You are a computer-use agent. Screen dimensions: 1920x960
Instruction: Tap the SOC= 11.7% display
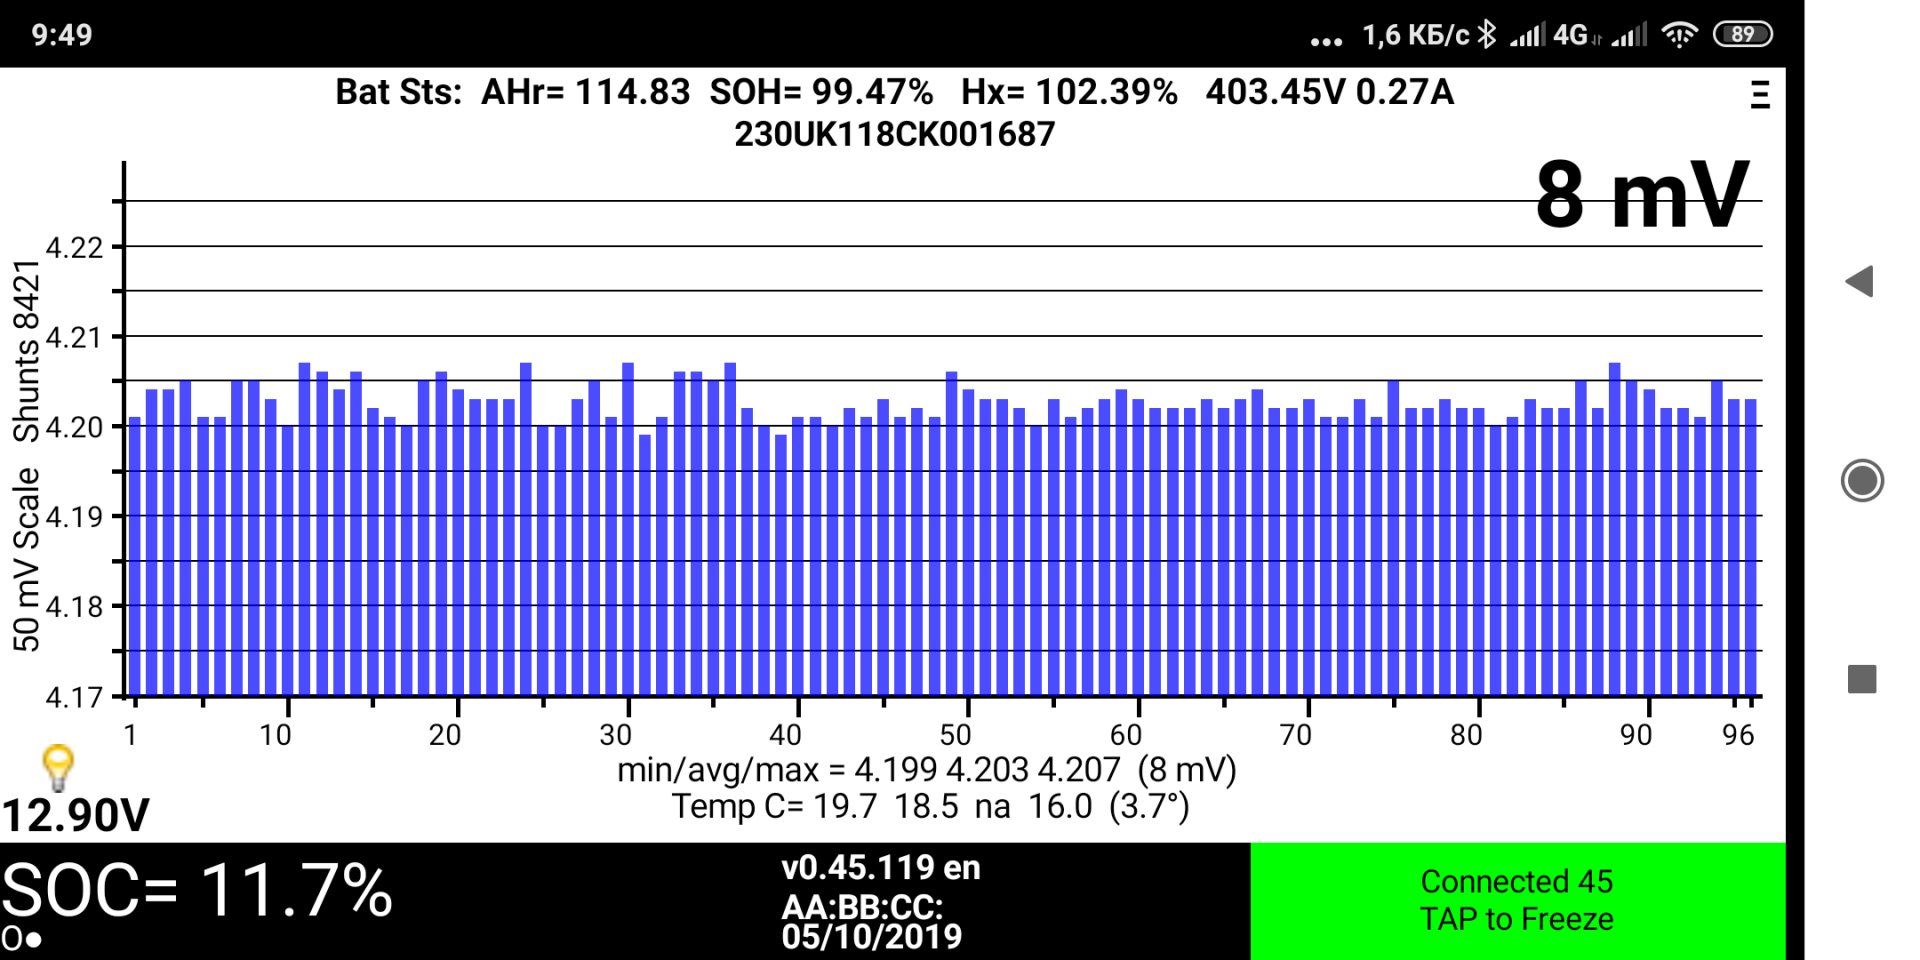click(x=198, y=890)
